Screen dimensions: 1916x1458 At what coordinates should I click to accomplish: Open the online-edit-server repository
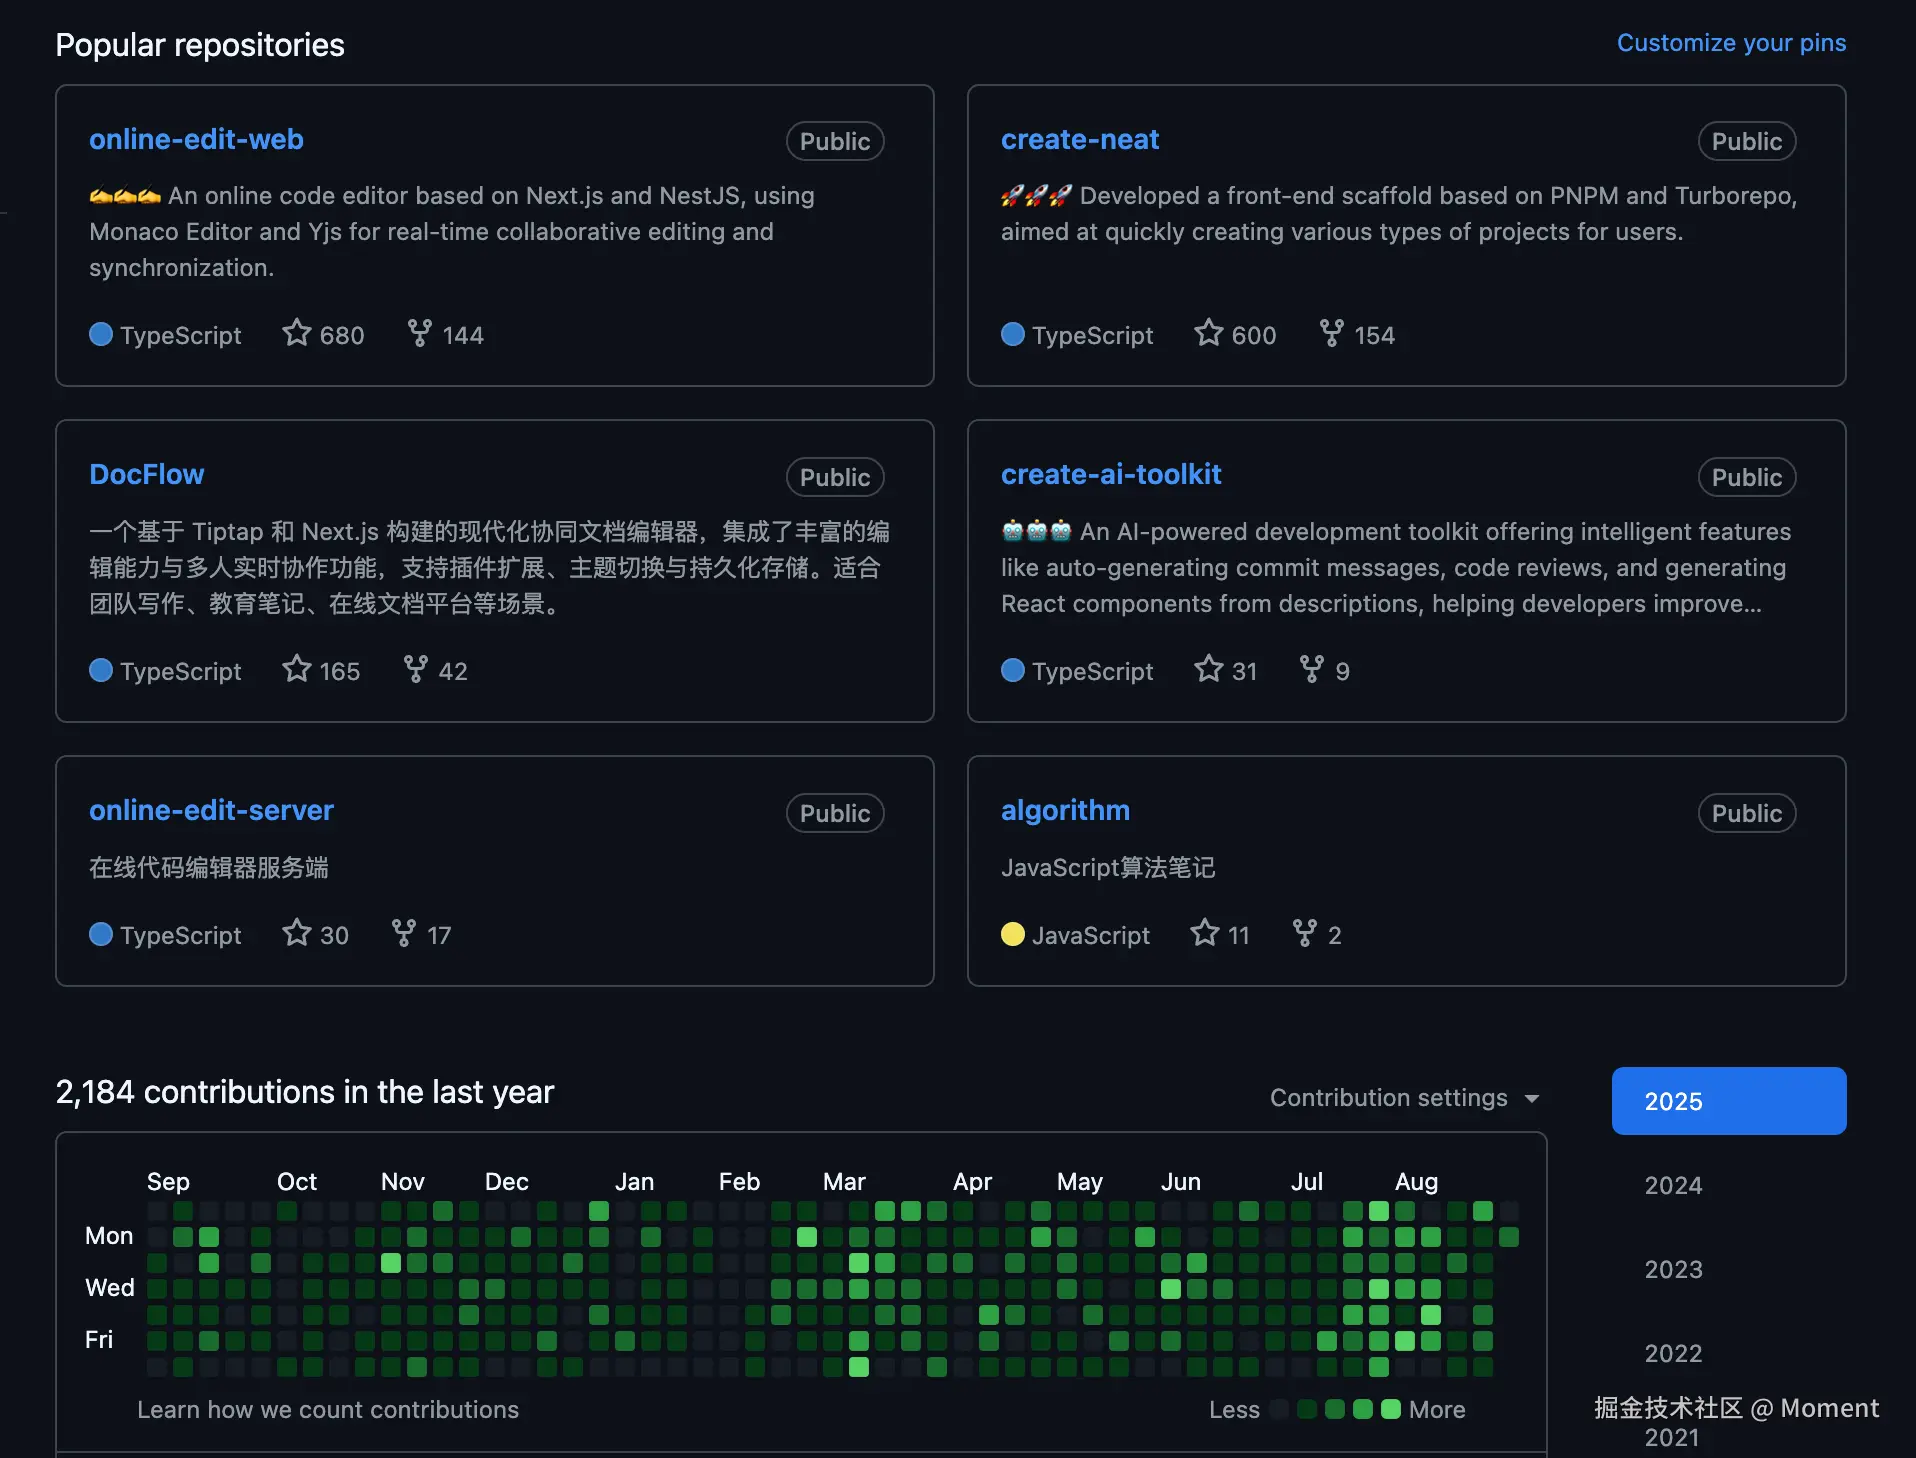click(x=211, y=810)
